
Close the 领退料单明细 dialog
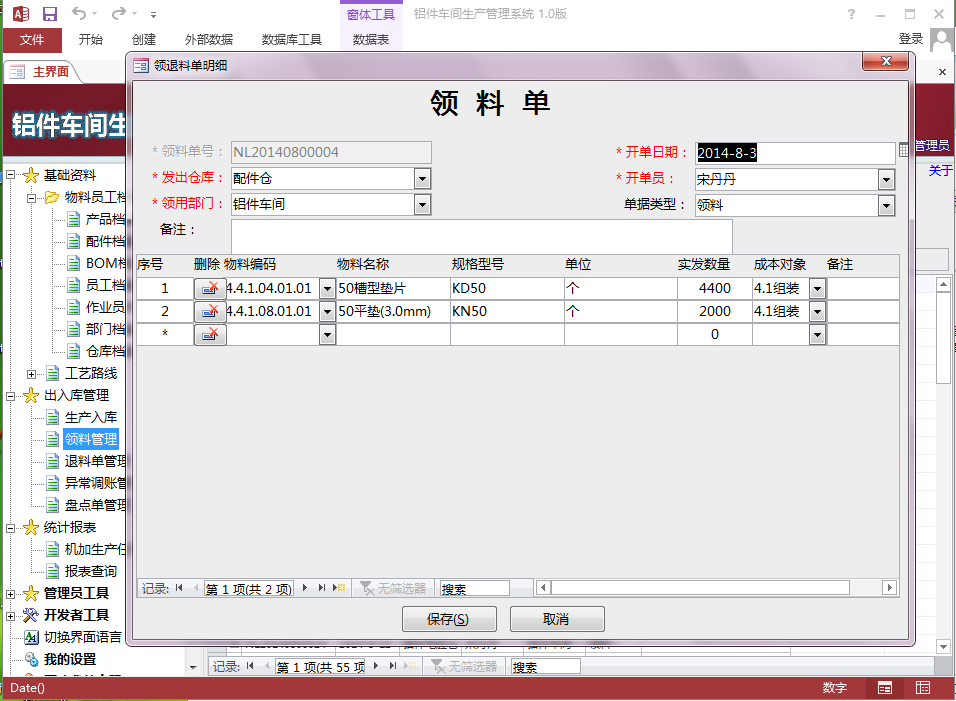pos(886,61)
